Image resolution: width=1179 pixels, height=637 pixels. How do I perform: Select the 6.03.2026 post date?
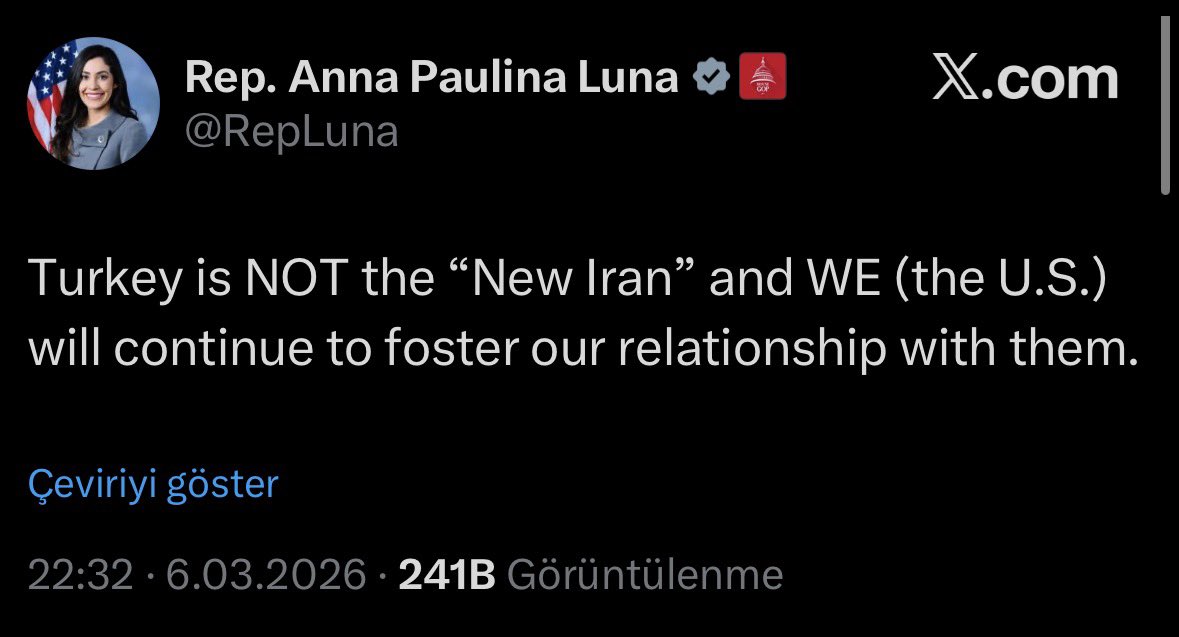265,575
